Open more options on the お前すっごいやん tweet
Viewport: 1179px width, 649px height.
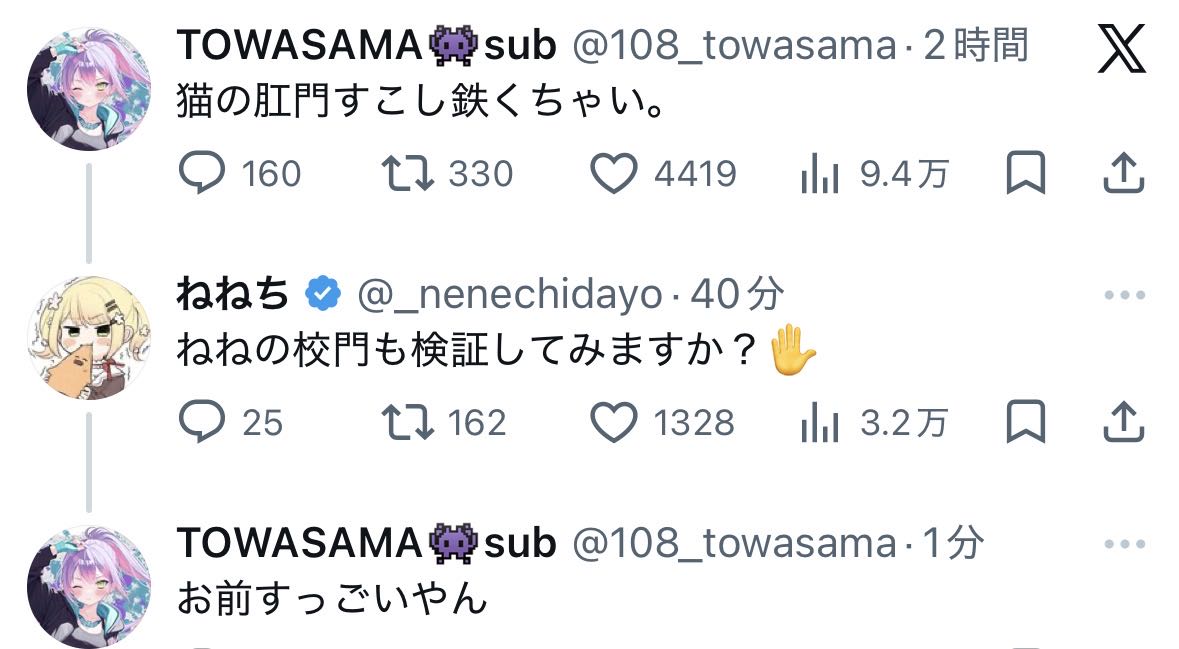click(1123, 545)
